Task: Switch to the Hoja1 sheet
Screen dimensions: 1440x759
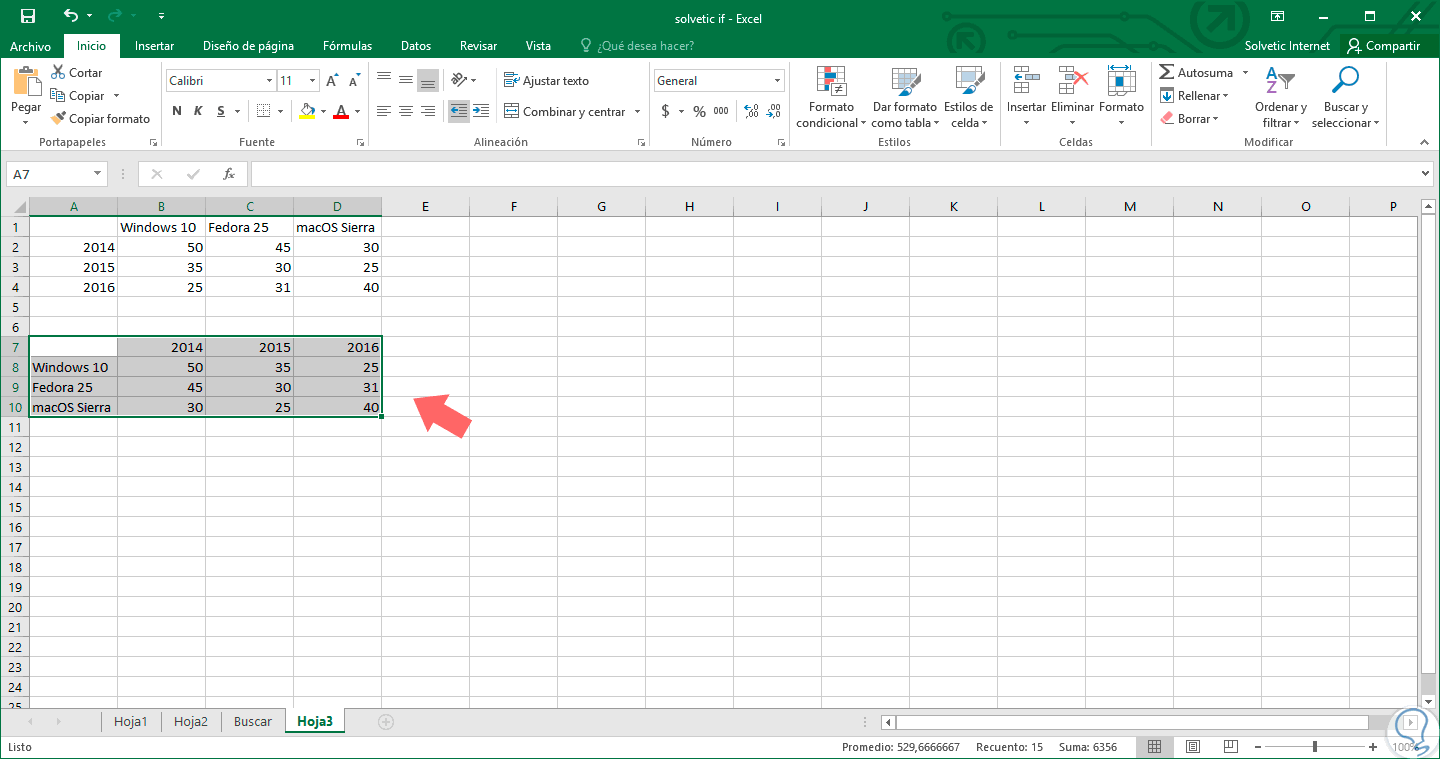Action: click(131, 722)
